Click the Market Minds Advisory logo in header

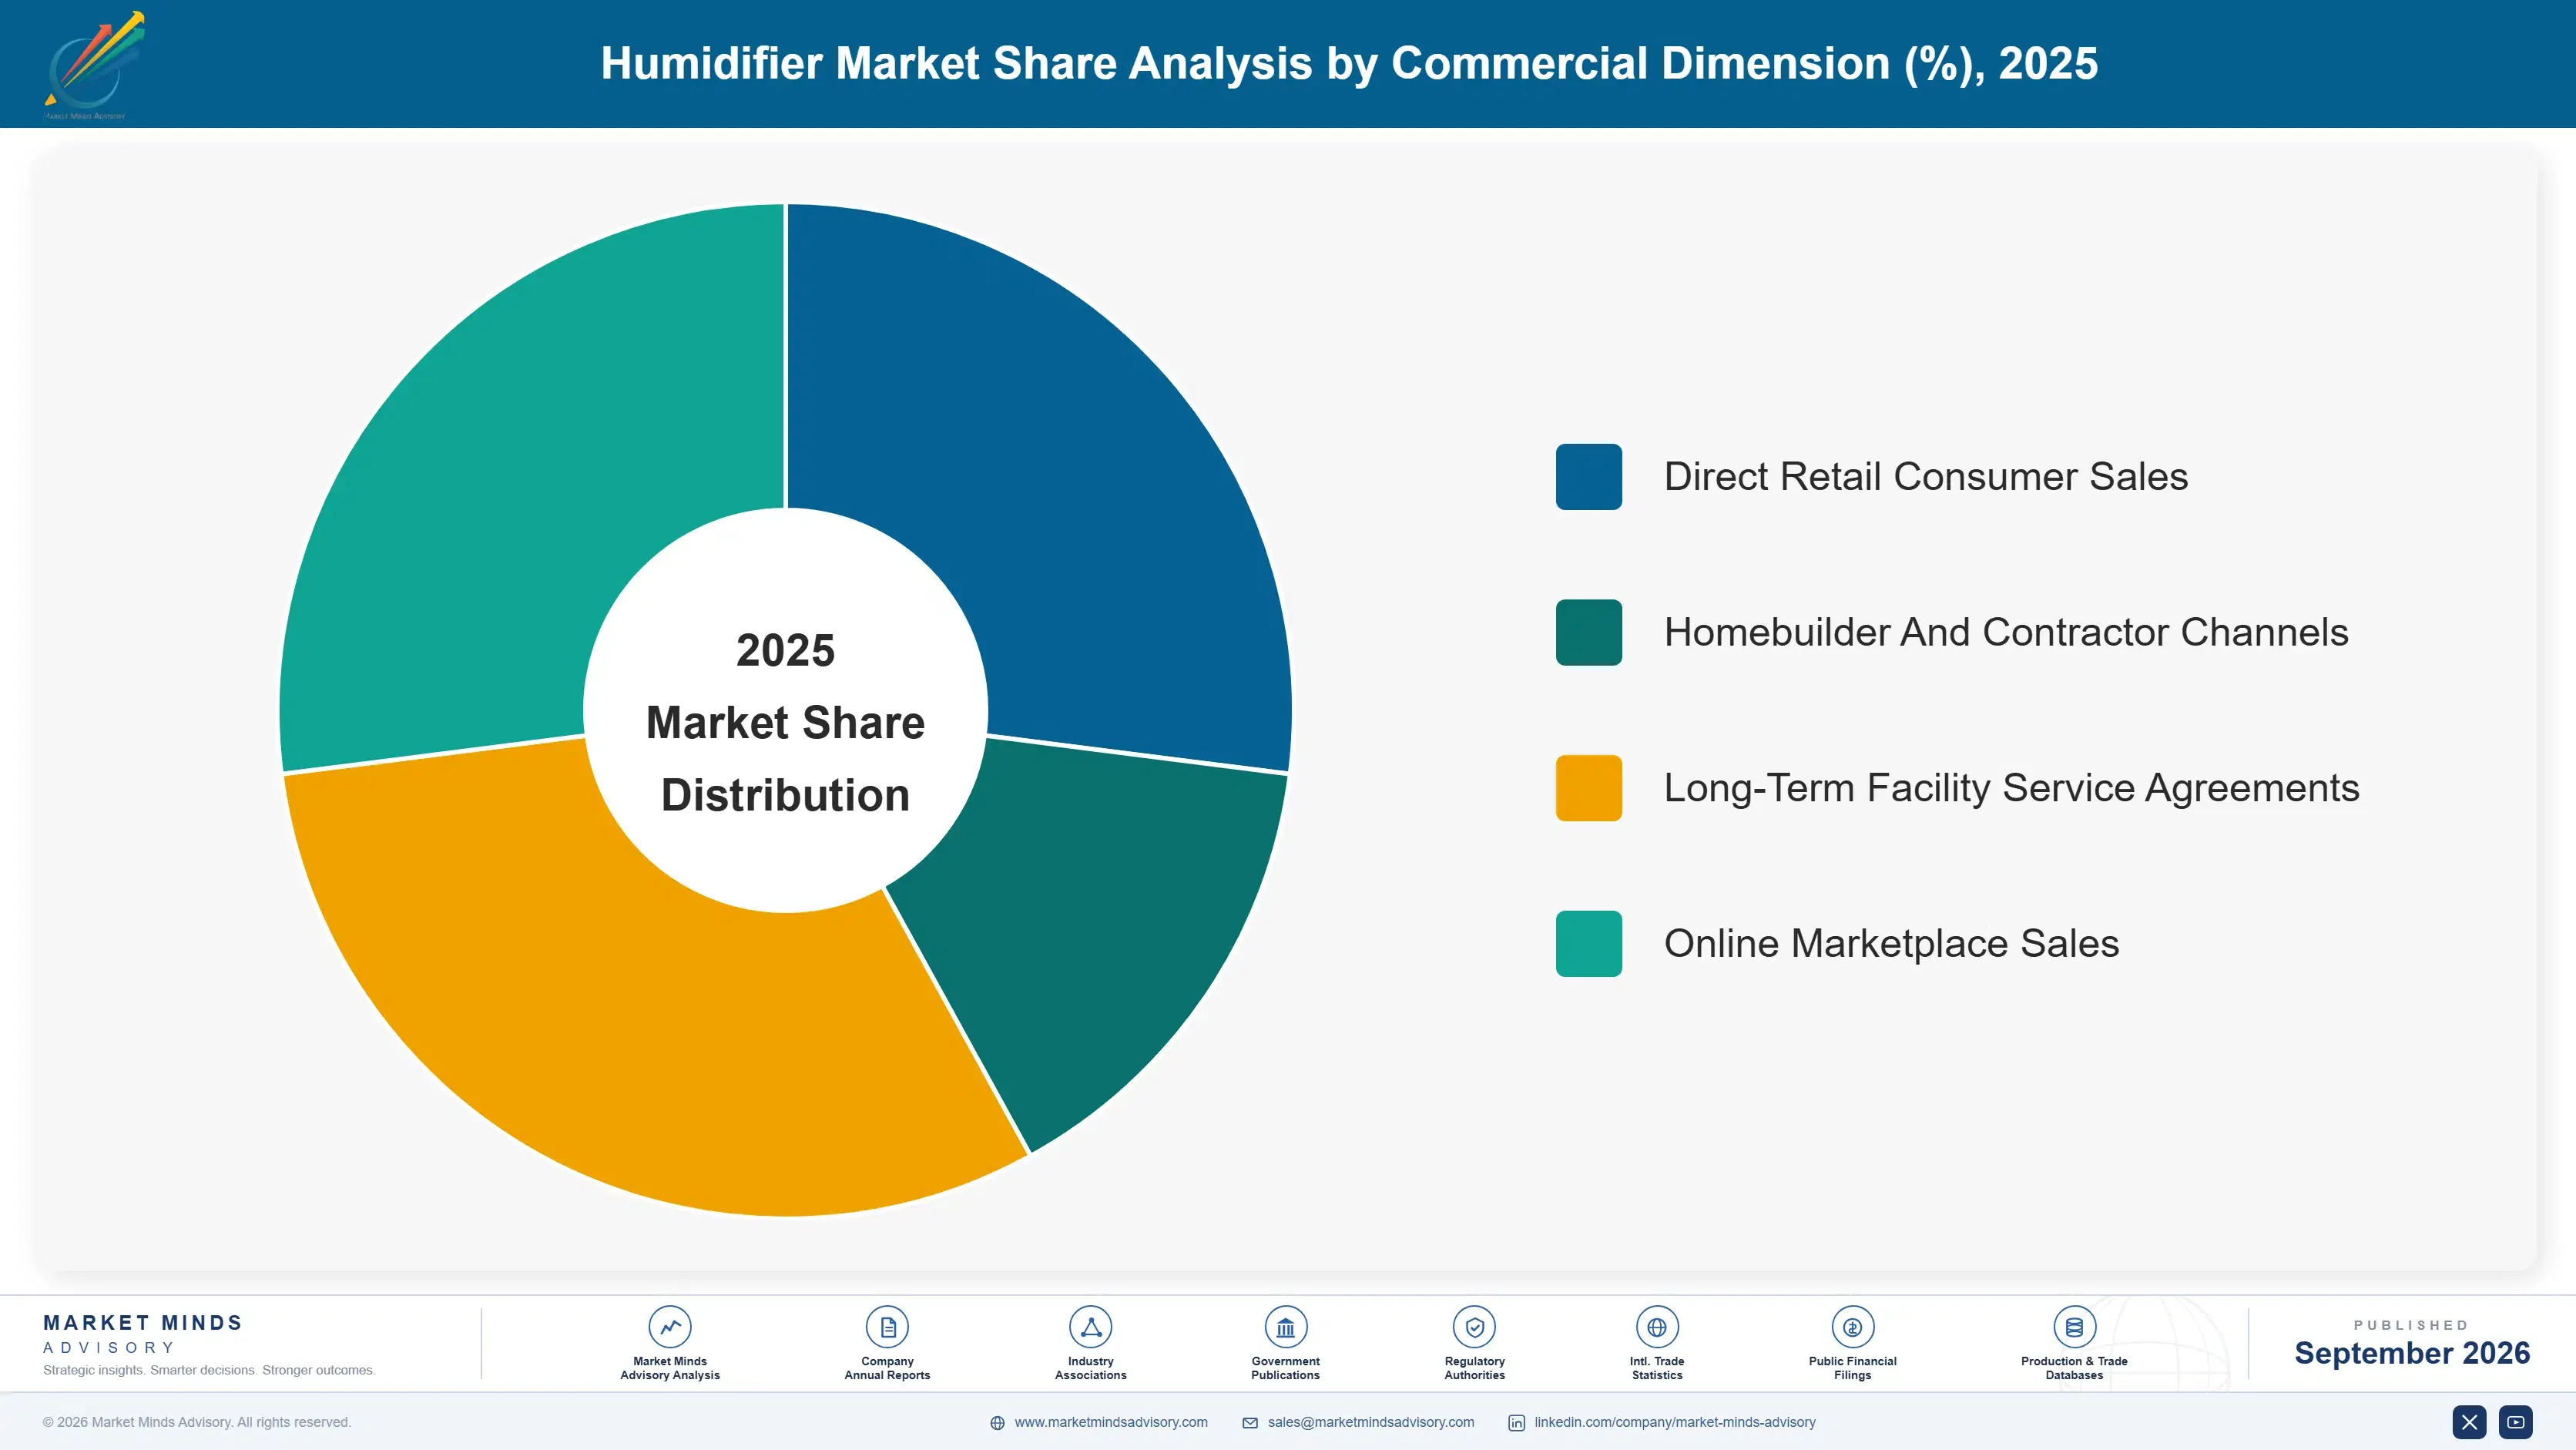[x=94, y=65]
